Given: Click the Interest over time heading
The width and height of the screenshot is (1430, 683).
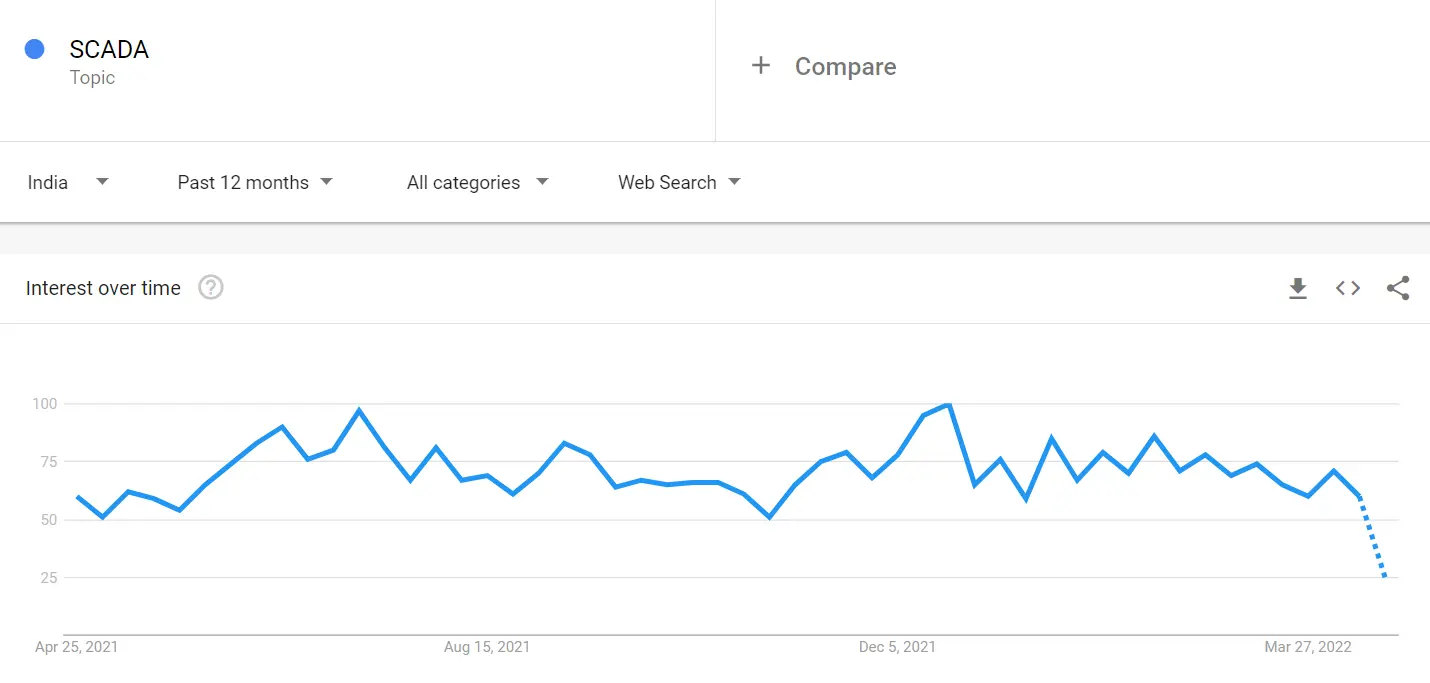Looking at the screenshot, I should tap(103, 288).
